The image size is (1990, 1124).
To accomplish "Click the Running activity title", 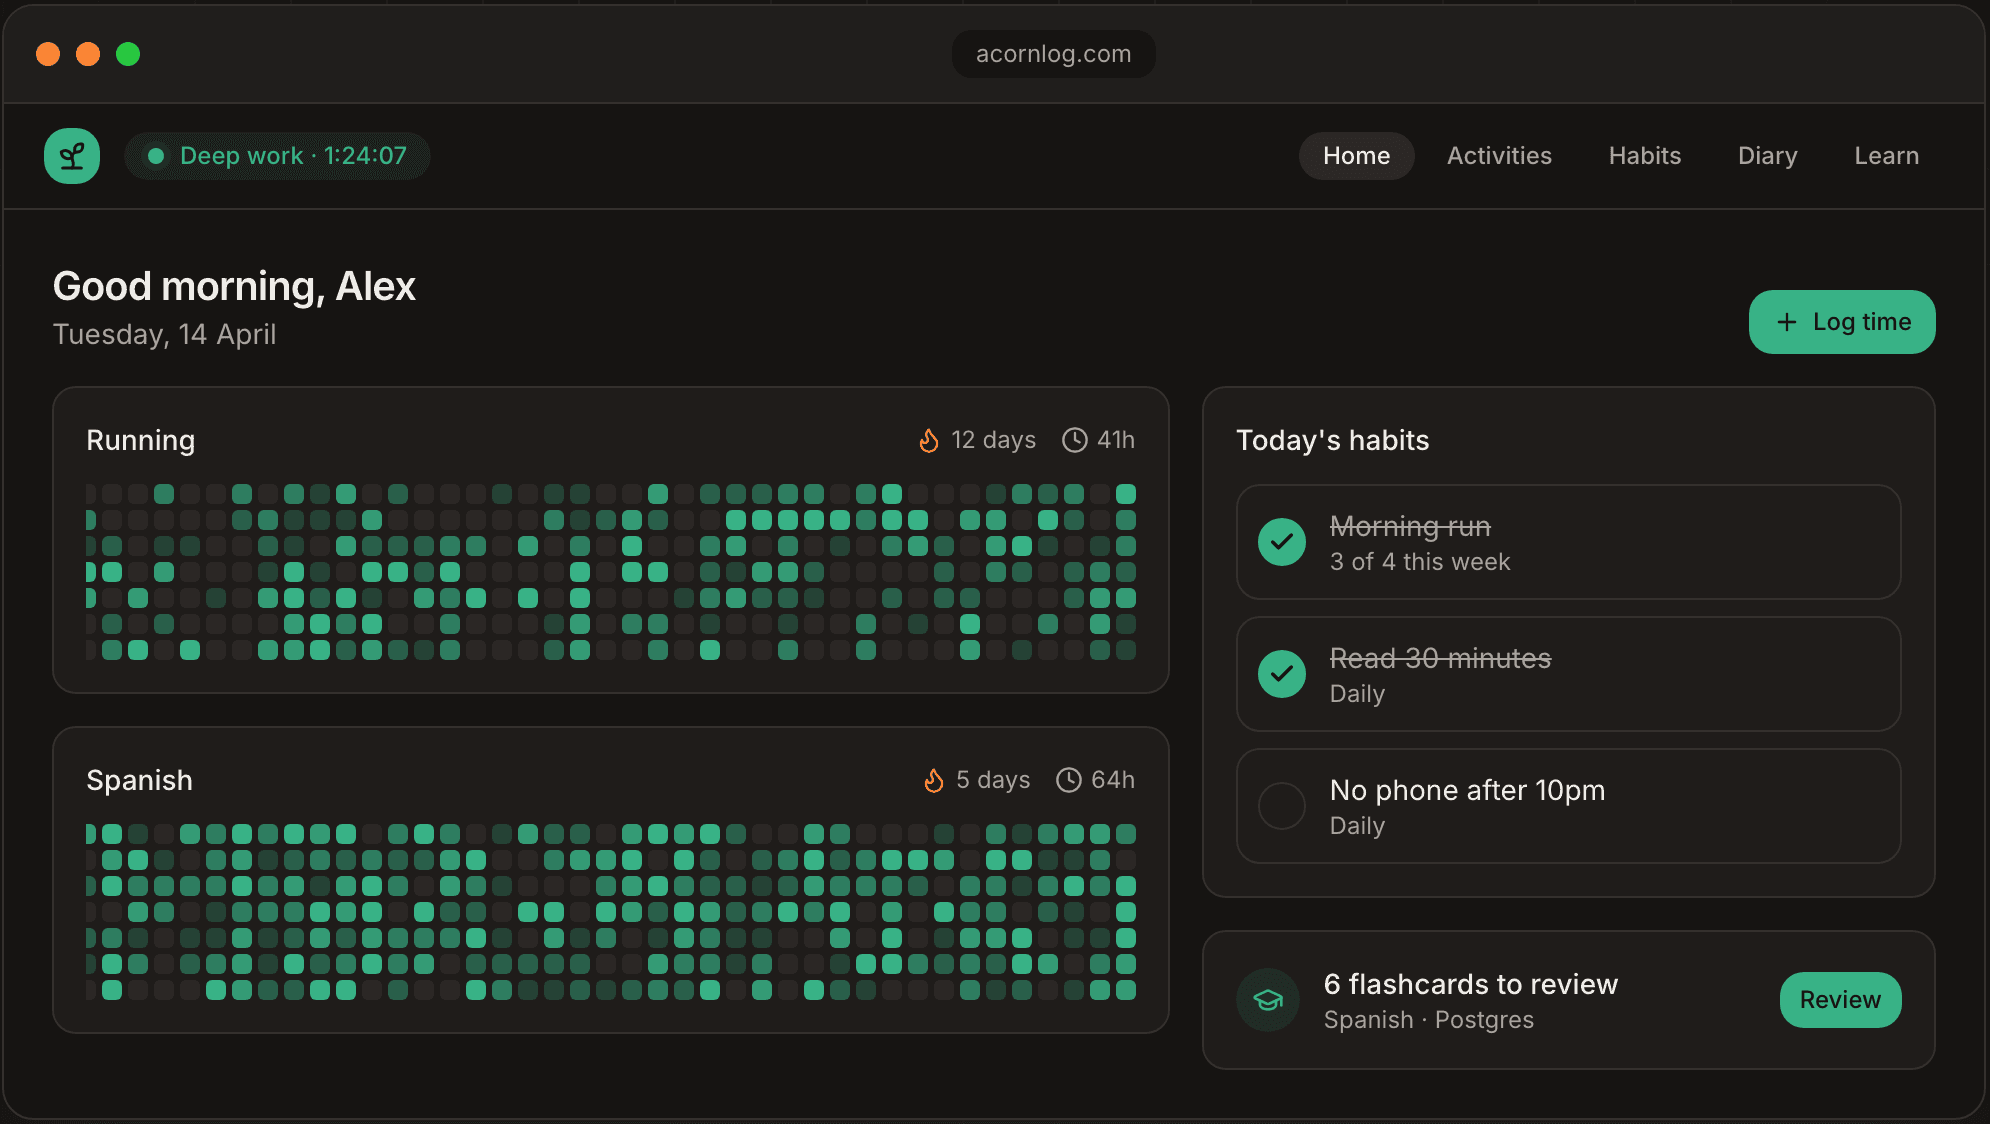I will [x=141, y=440].
